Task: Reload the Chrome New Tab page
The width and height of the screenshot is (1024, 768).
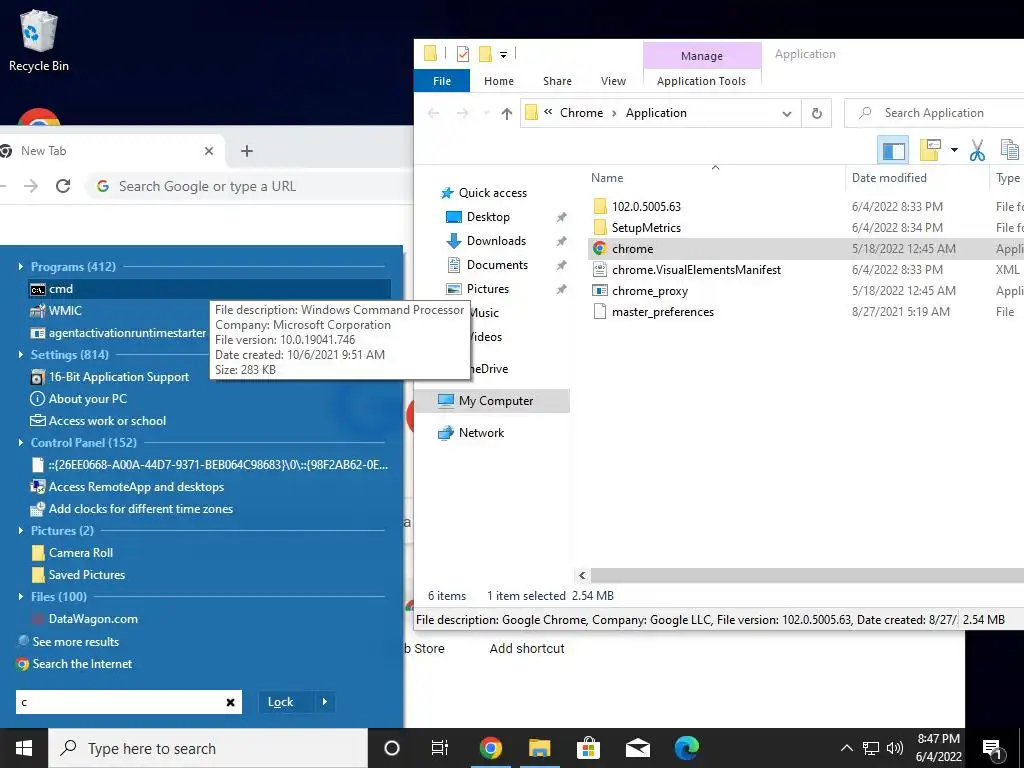Action: point(63,186)
